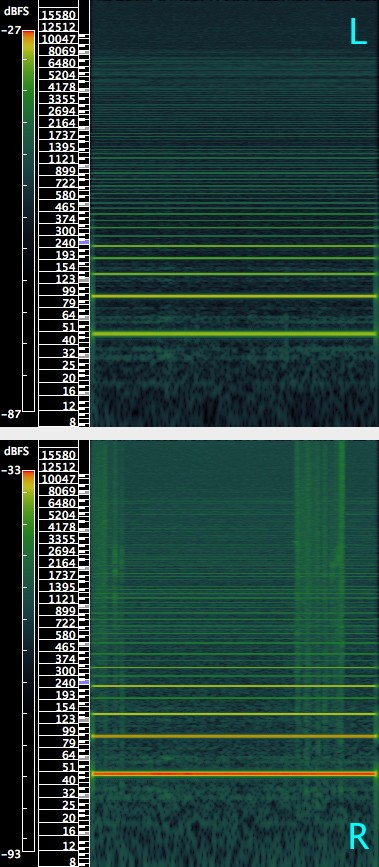This screenshot has width=379, height=867.
Task: Click the R channel dBFS color scale bar
Action: click(29, 661)
